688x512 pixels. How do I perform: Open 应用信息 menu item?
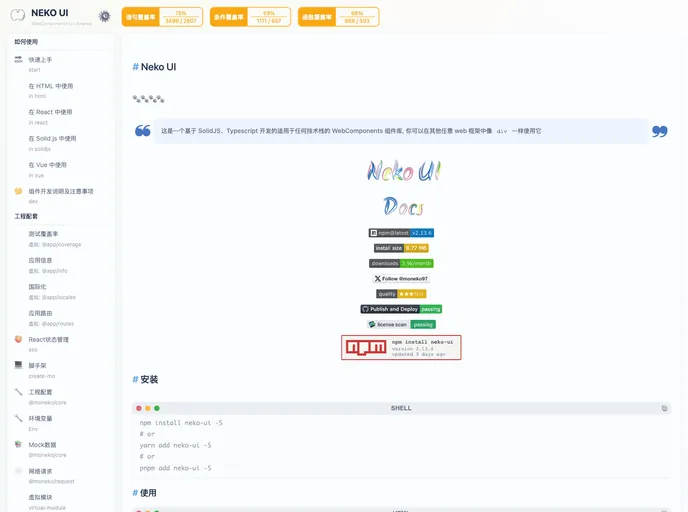(x=61, y=265)
